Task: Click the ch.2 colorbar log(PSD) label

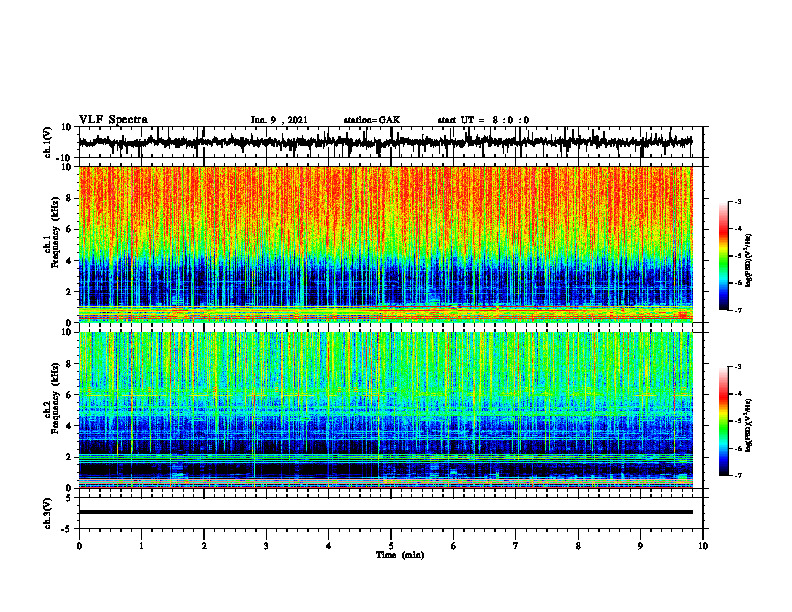Action: click(749, 425)
